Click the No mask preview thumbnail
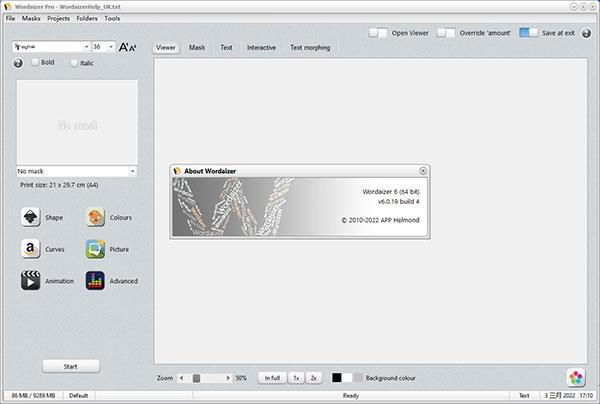This screenshot has width=600, height=404. [x=77, y=122]
